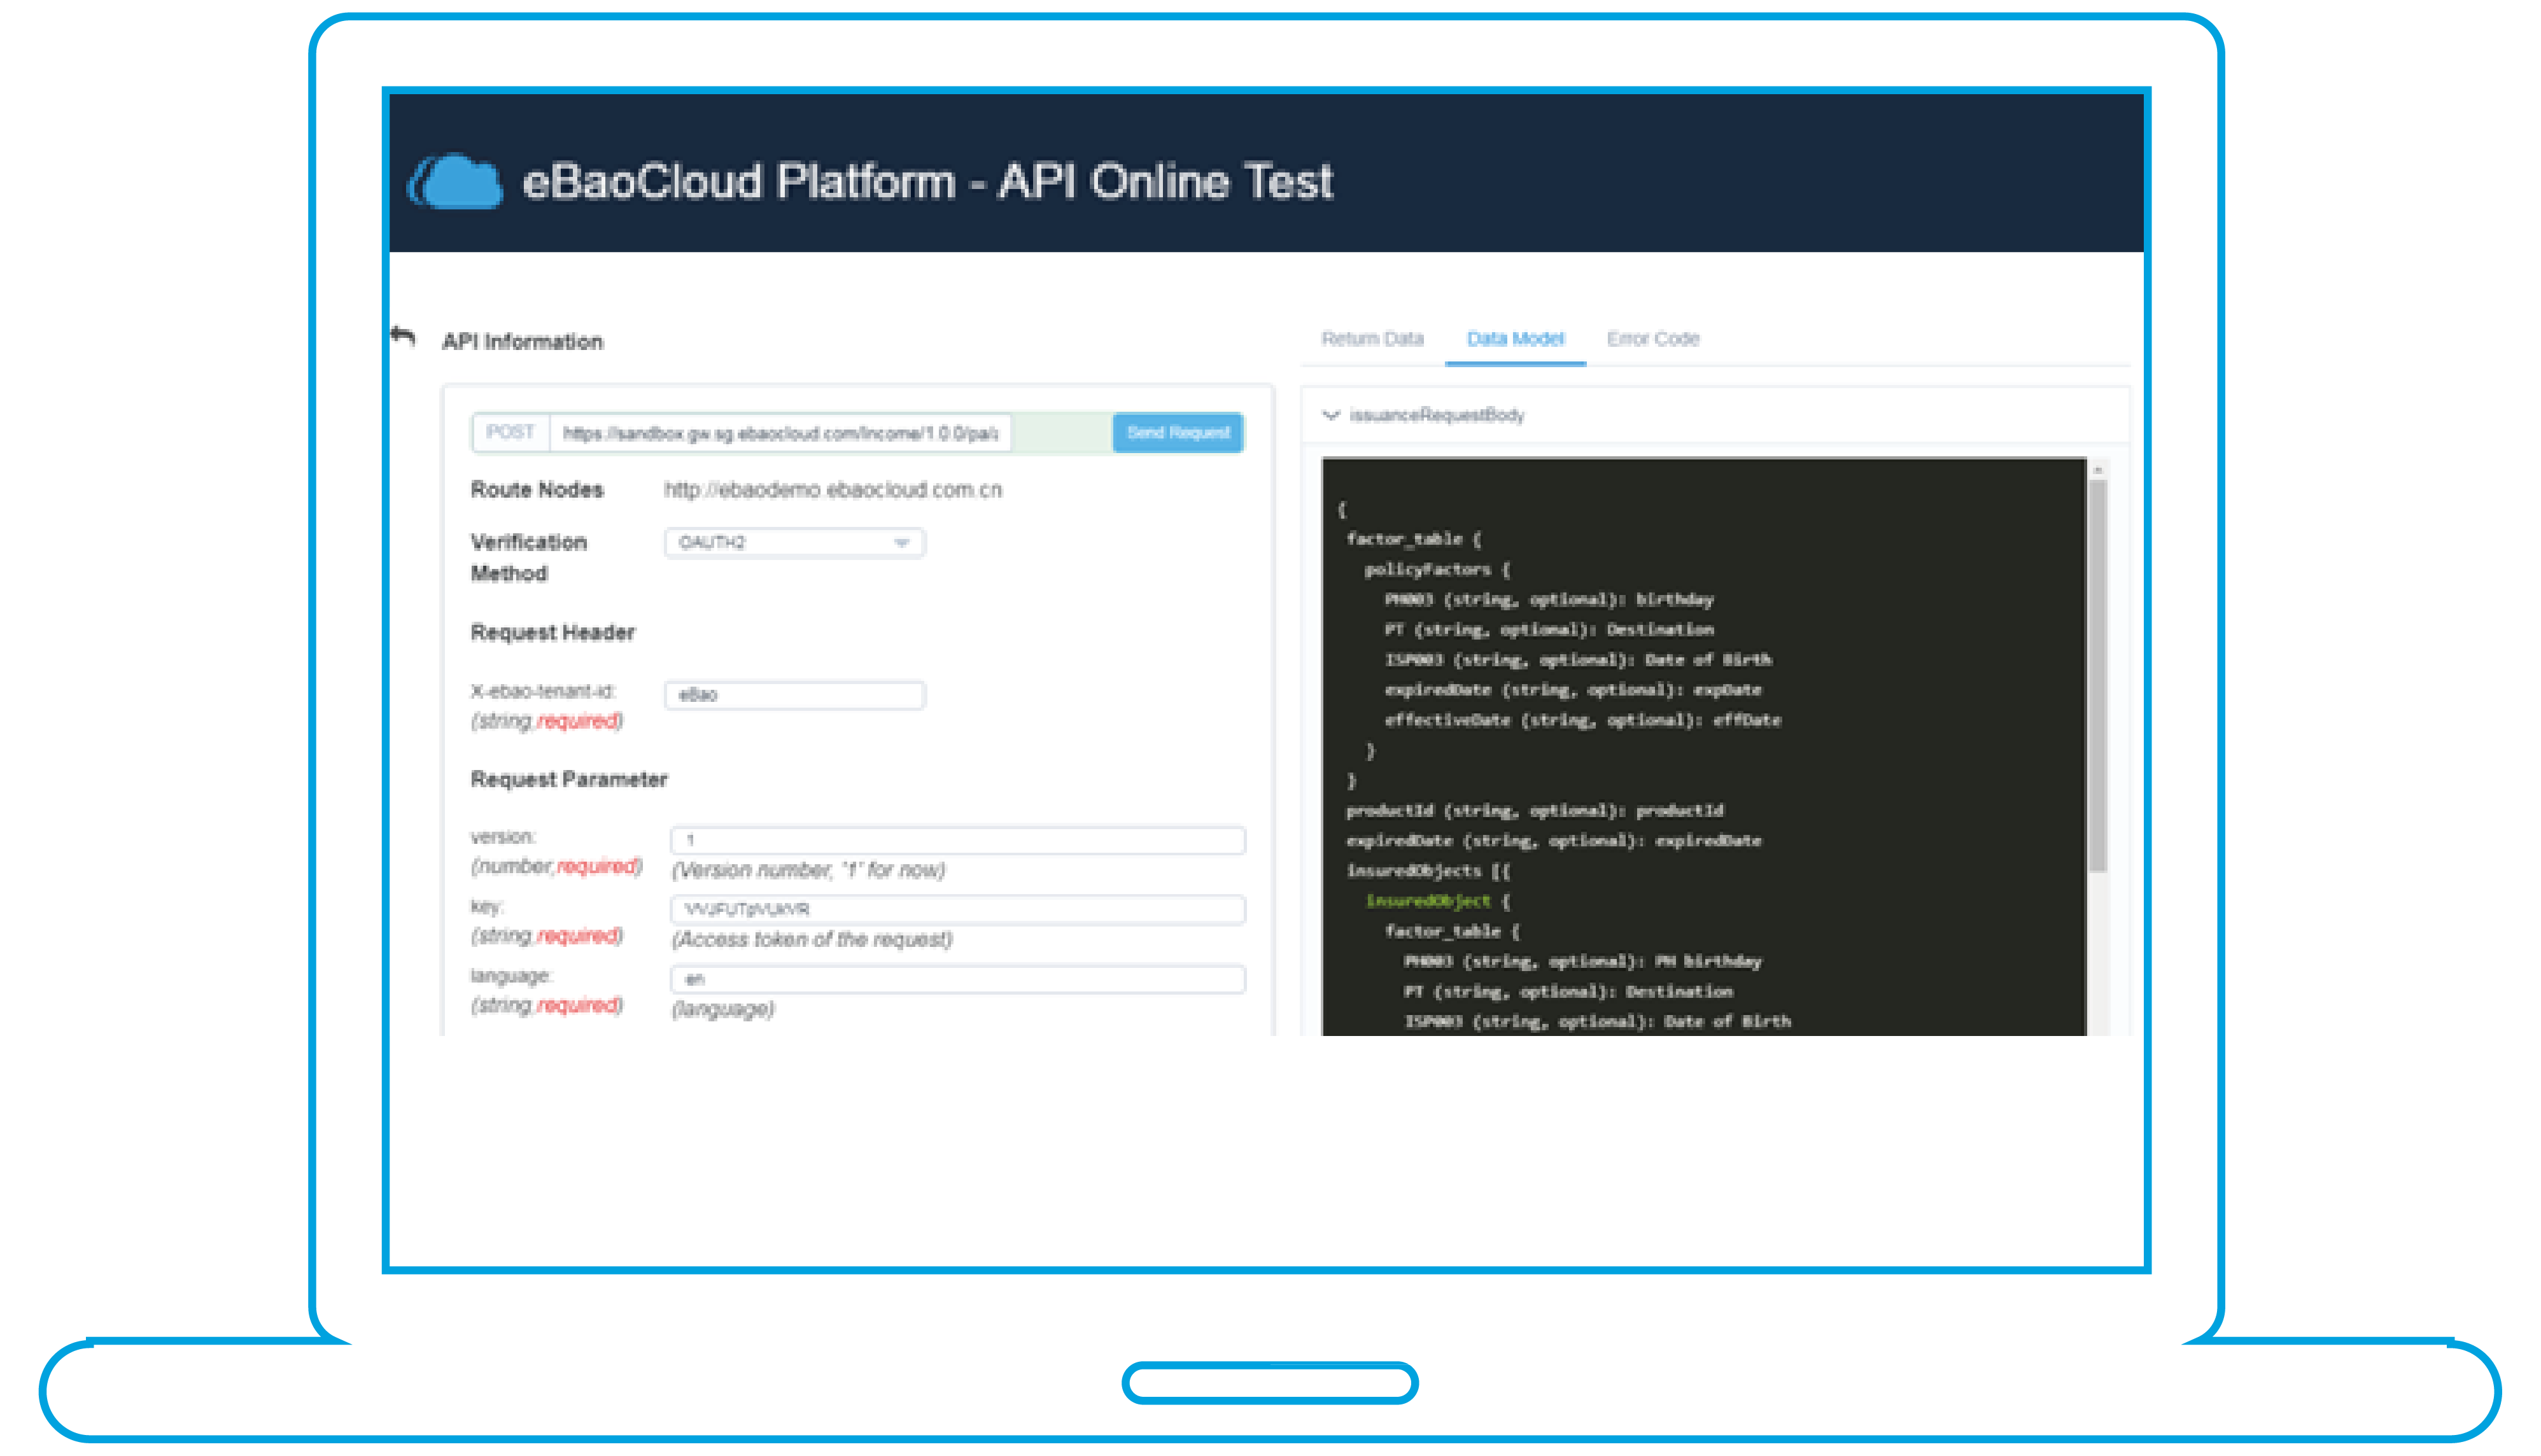2541x1456 pixels.
Task: Click the 'effectiveDate (string, optional): effDate' line
Action: pyautogui.click(x=1582, y=720)
